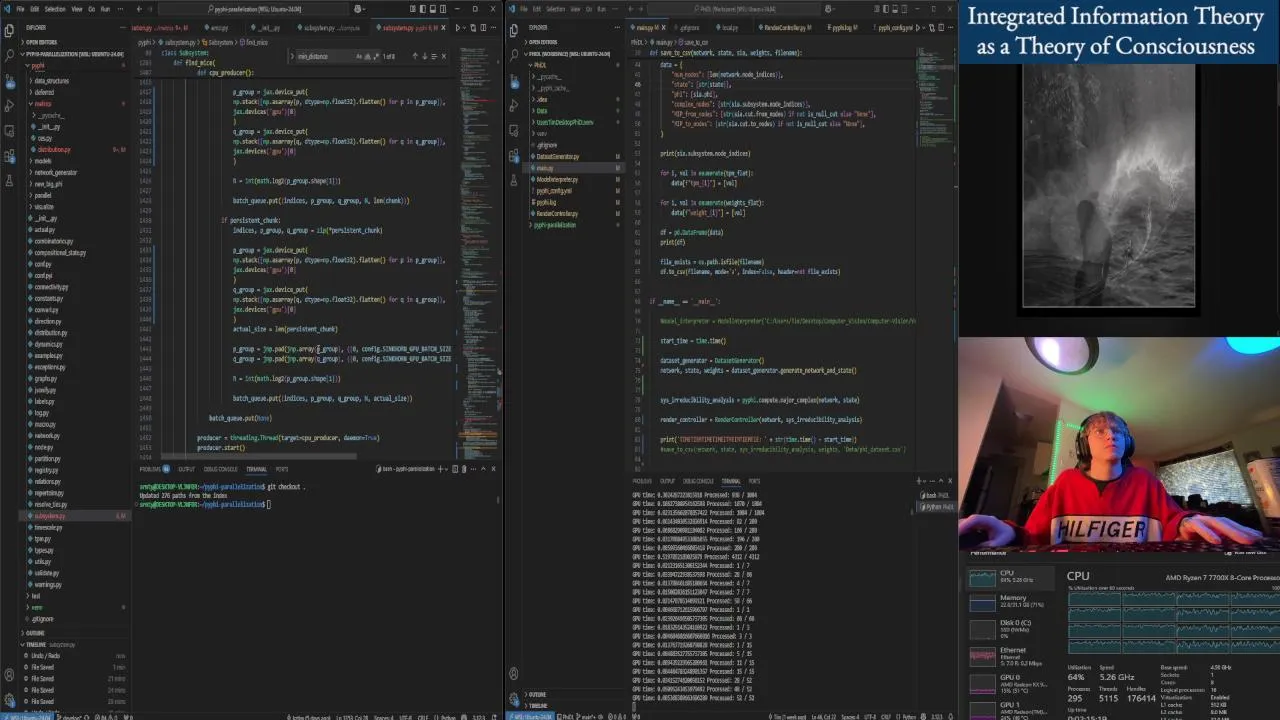1280x720 pixels.
Task: Open distribution.py in left Explorer tree
Action: tap(54, 149)
